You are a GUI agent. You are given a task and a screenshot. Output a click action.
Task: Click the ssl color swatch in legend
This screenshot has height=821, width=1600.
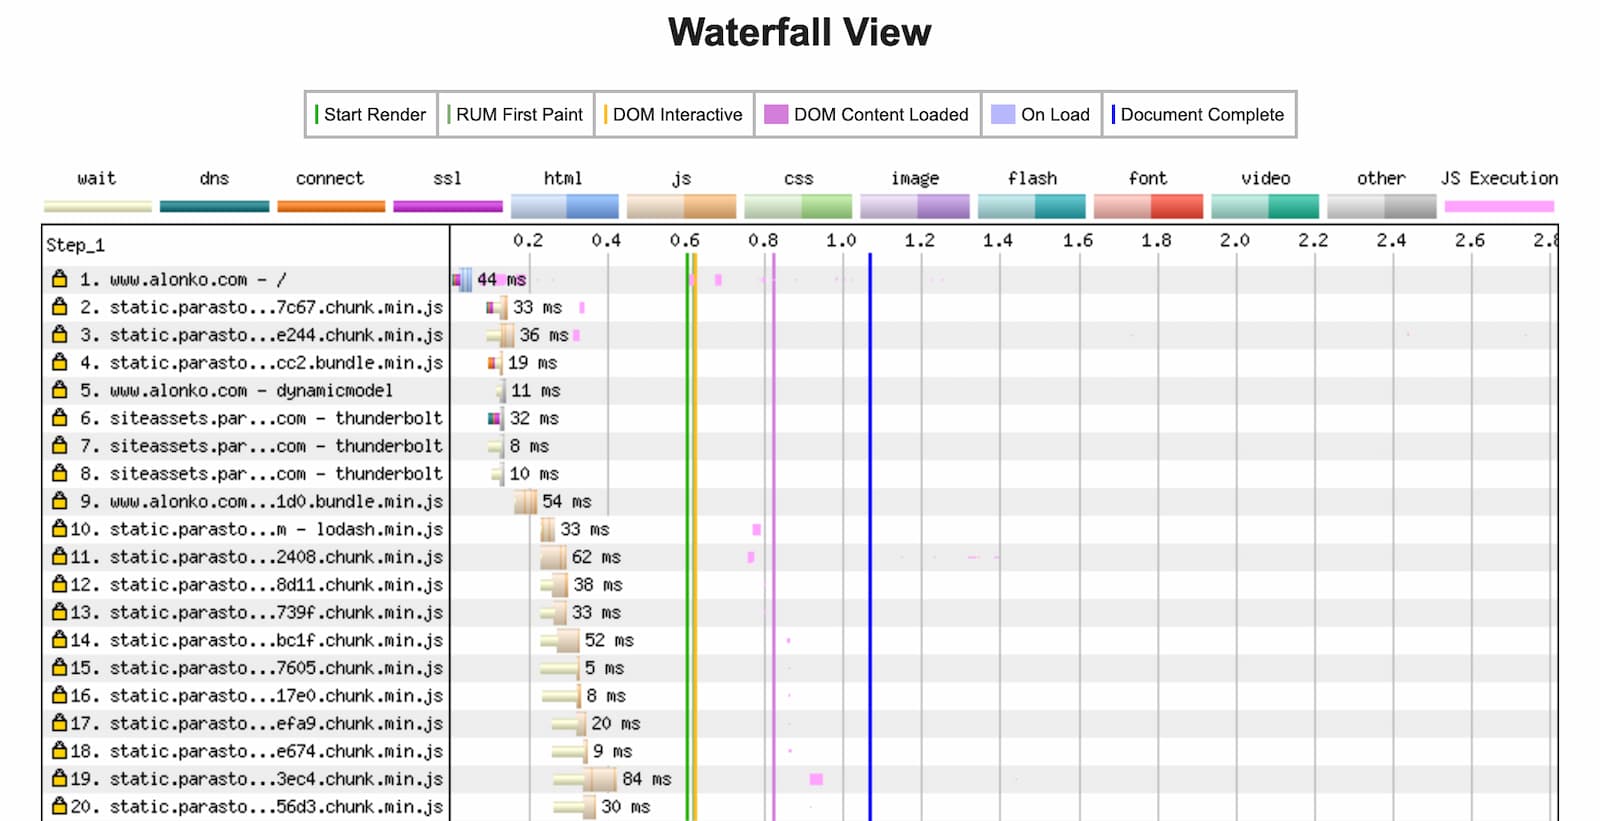click(x=447, y=207)
